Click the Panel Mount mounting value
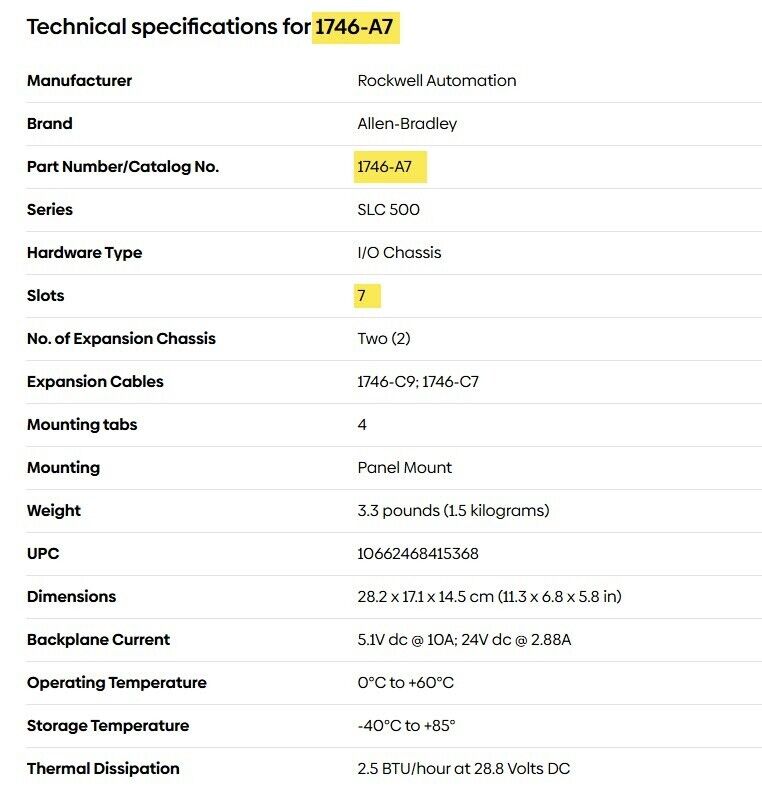This screenshot has height=787, width=762. click(x=405, y=468)
